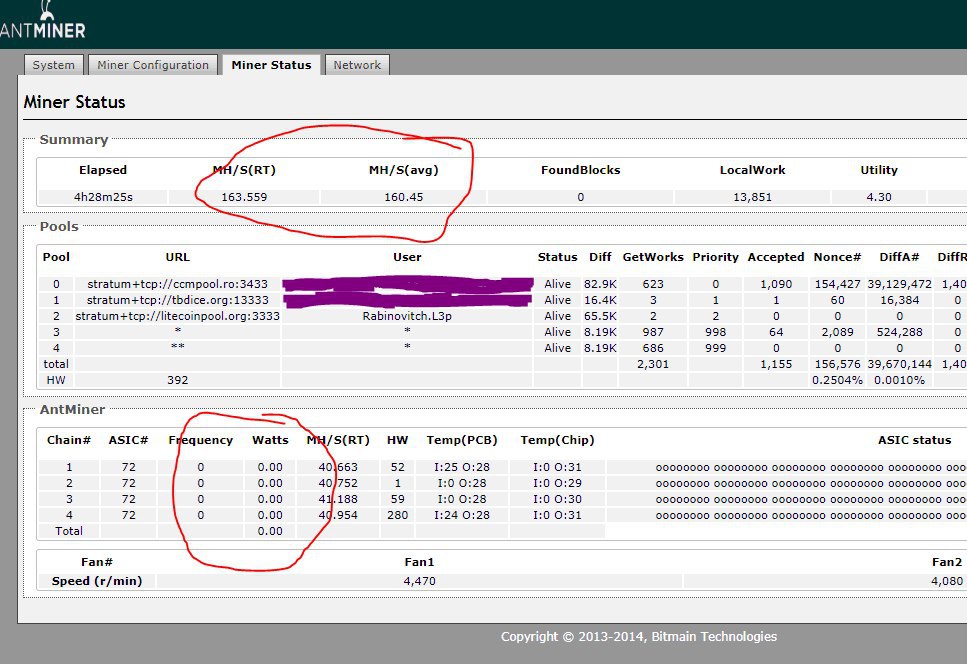Click chain 1 hashrate 40.663
Viewport: 967px width, 664px height.
pos(338,467)
